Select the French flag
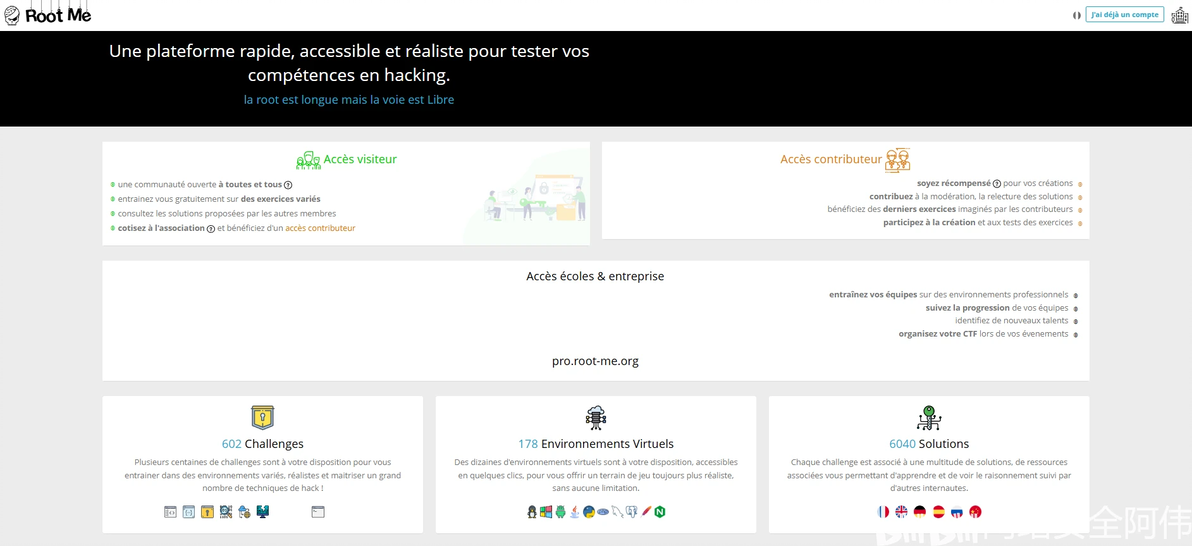1192x546 pixels. coord(883,512)
